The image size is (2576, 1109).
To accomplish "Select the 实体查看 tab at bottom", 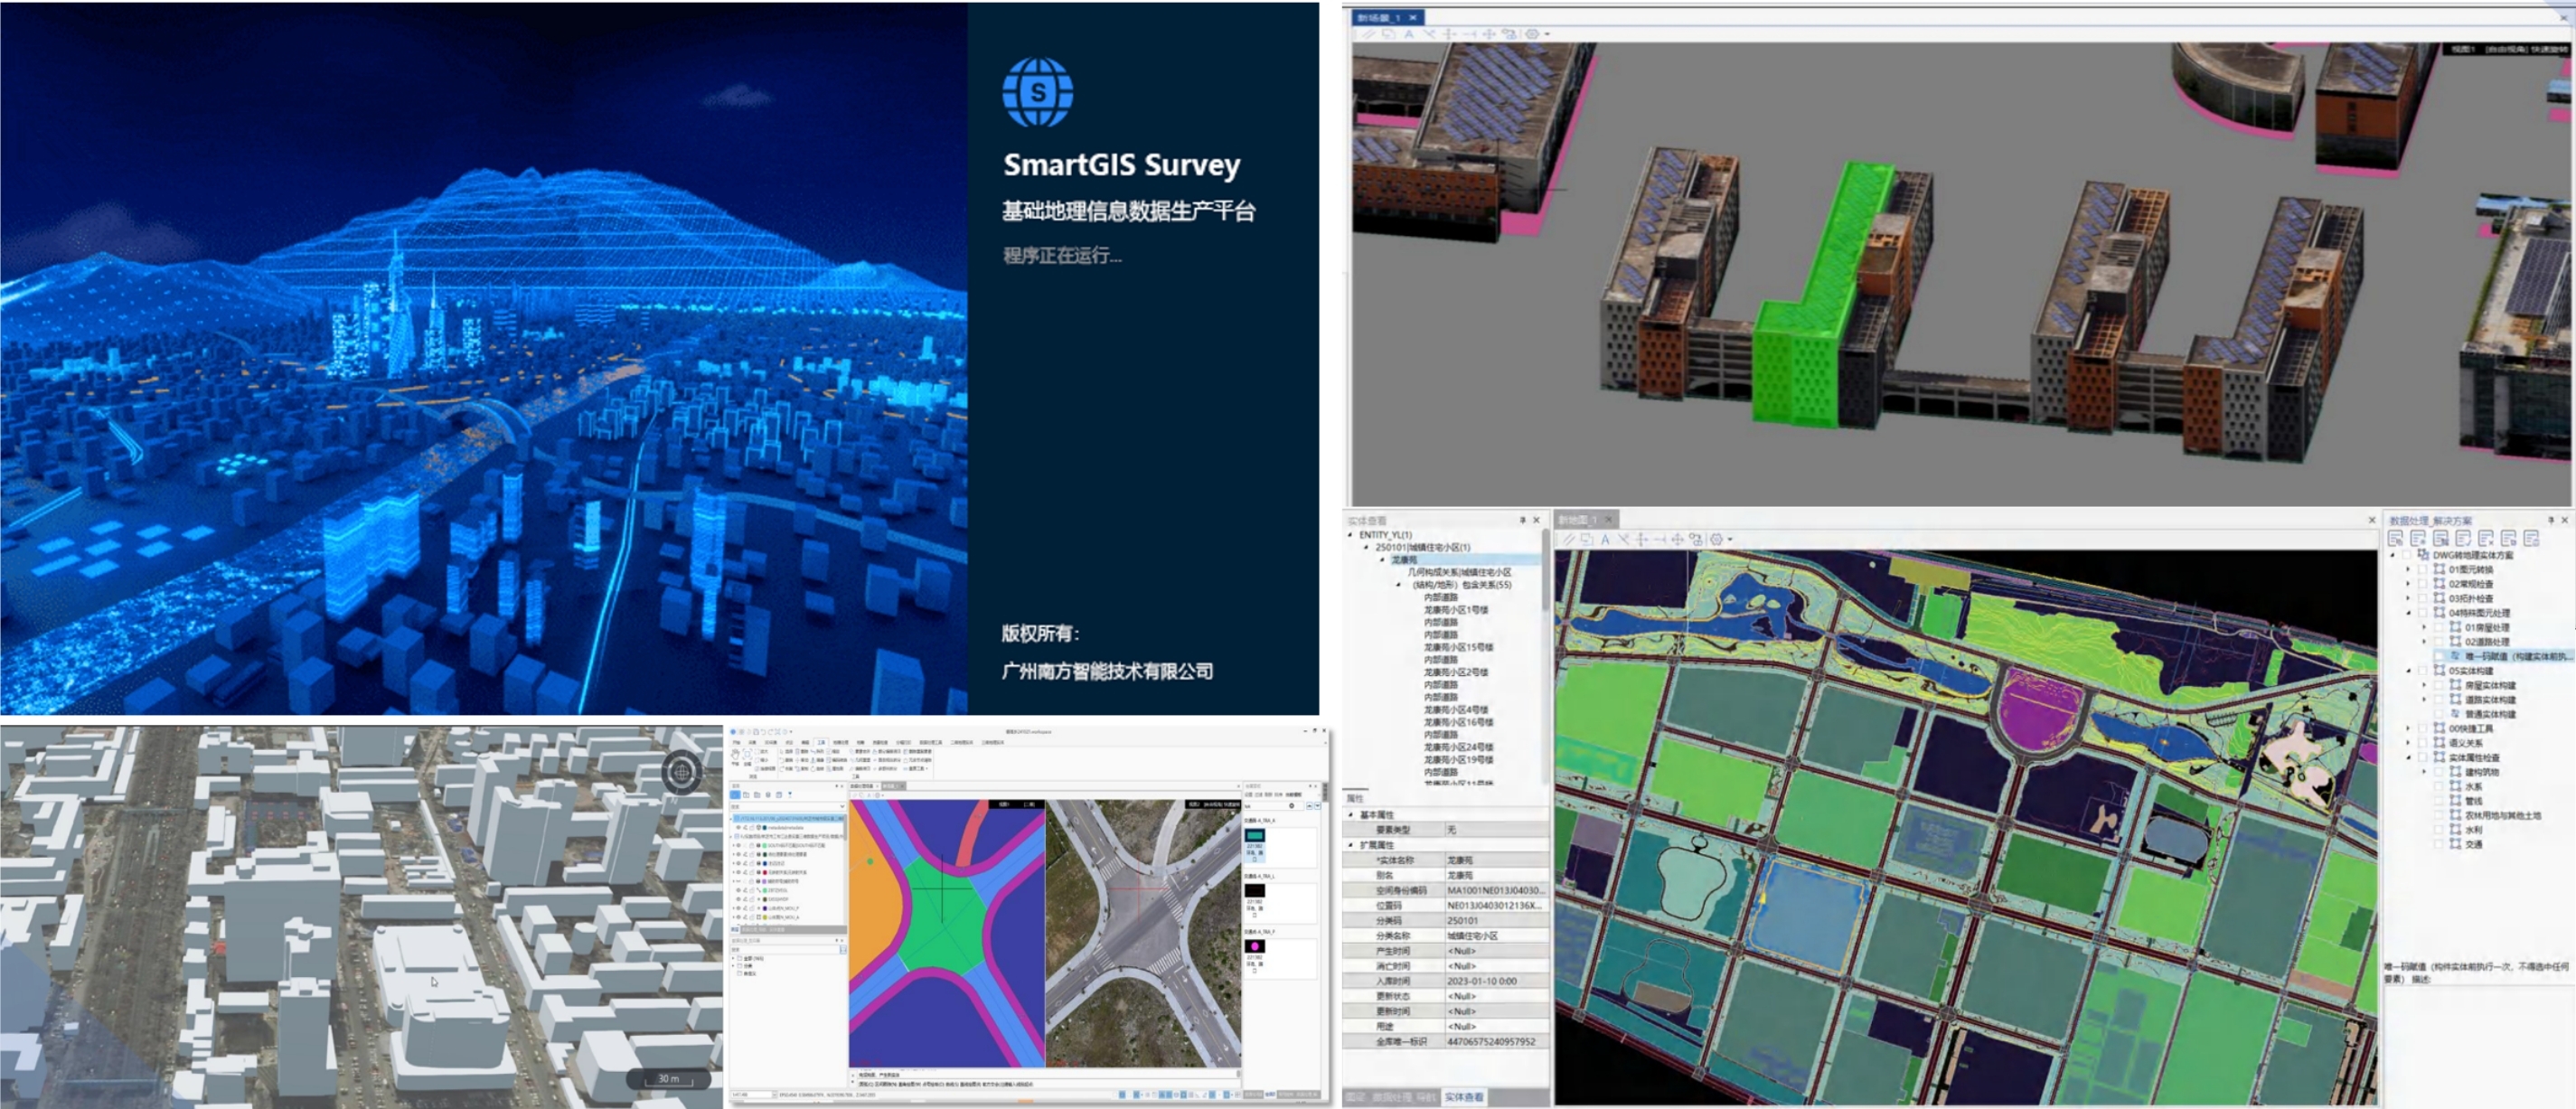I will click(x=1464, y=1097).
